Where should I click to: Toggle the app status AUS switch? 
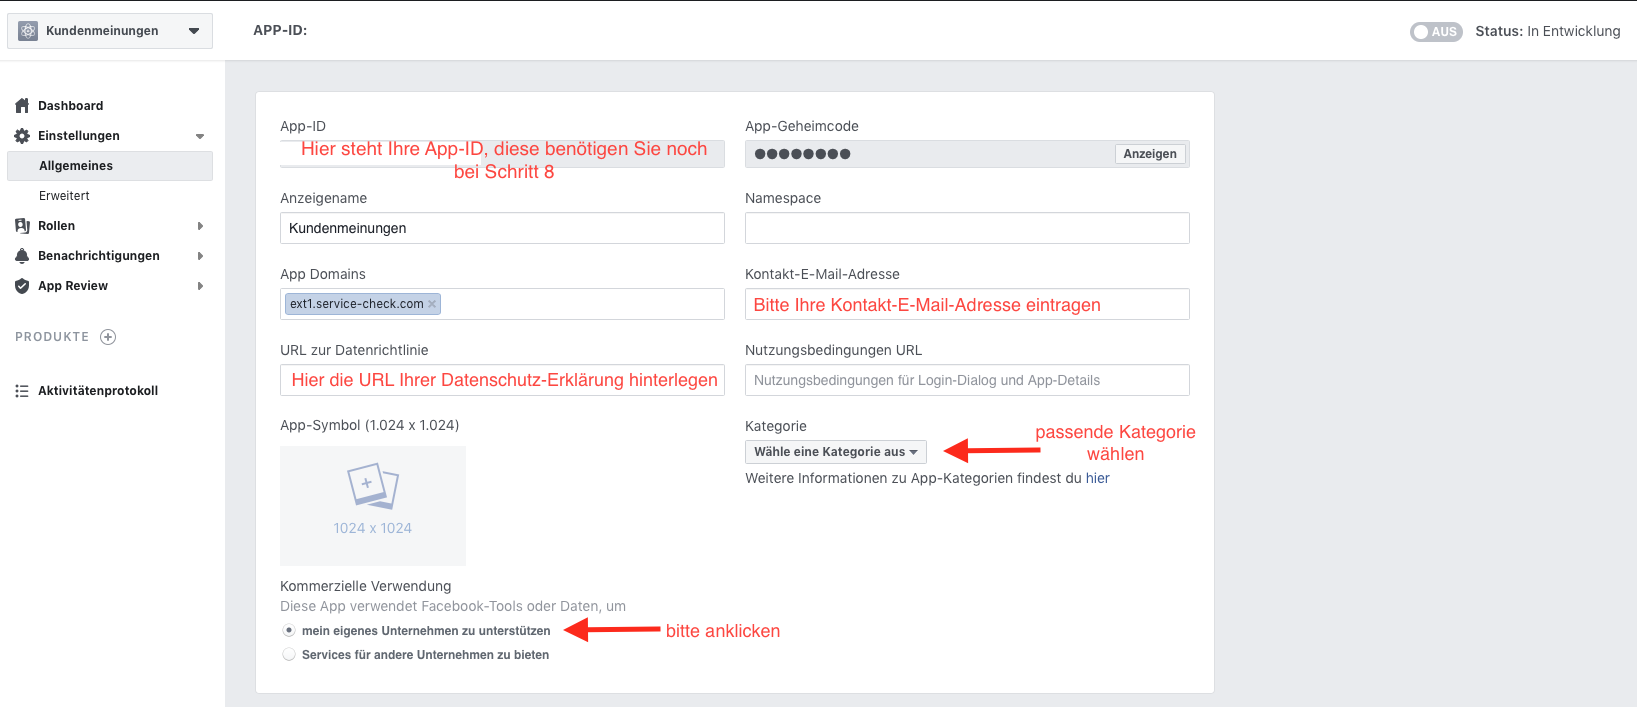(1435, 32)
